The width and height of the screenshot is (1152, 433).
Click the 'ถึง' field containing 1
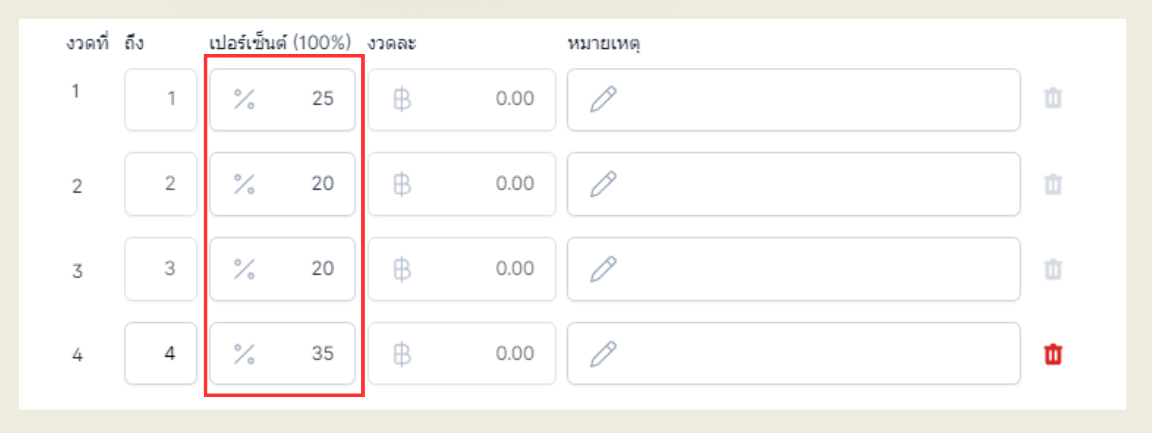[x=161, y=99]
